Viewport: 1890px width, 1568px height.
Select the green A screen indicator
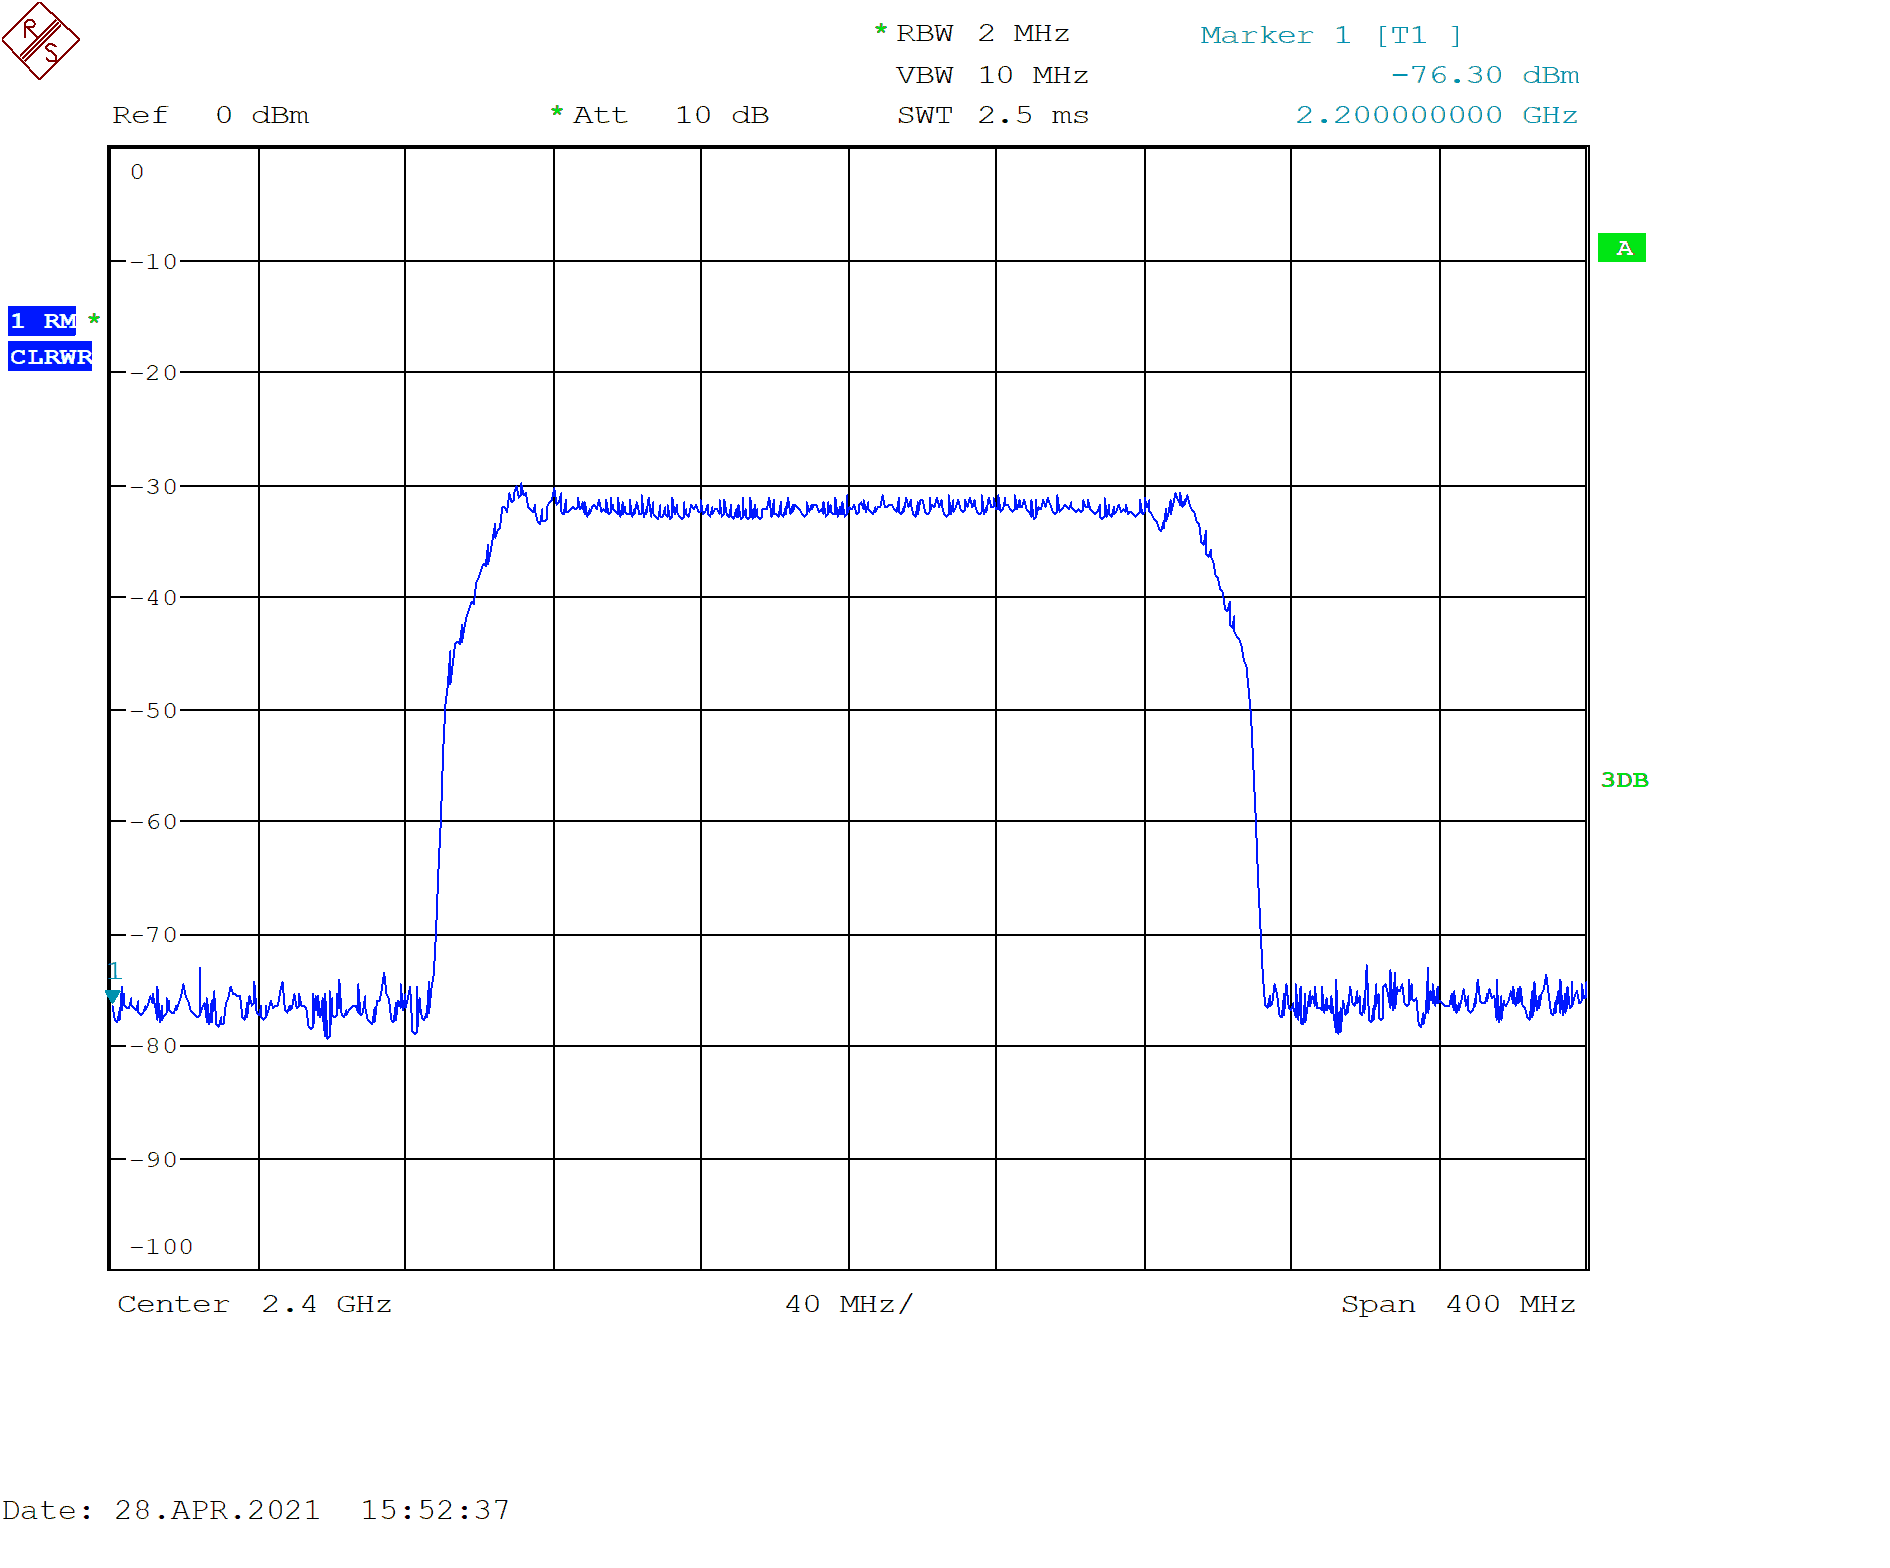coord(1622,247)
